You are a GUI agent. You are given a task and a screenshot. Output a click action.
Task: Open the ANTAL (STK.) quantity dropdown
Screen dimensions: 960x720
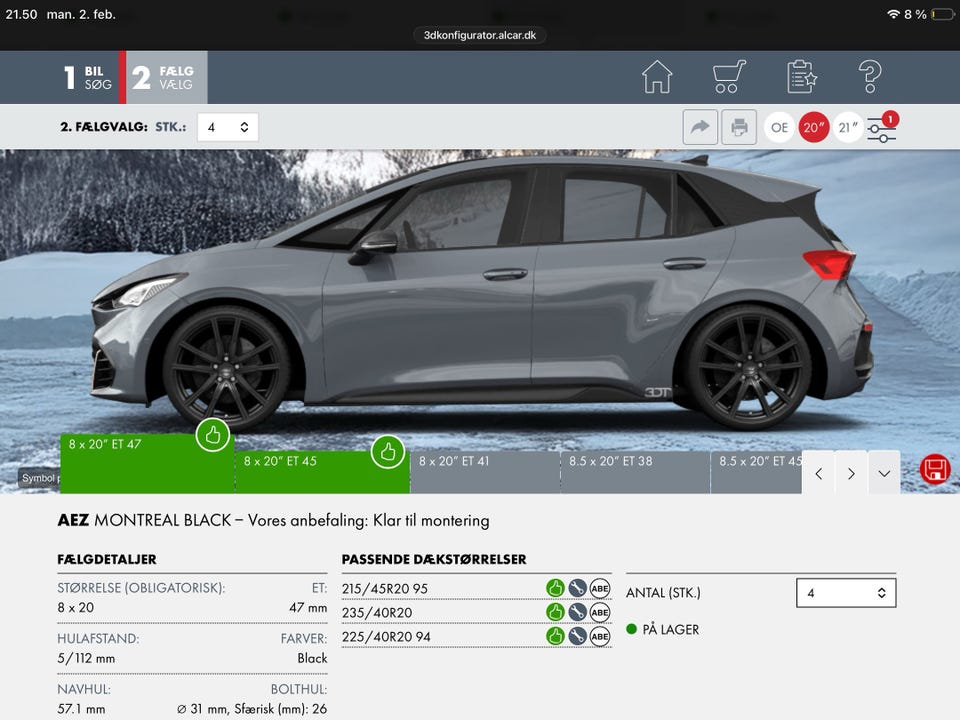tap(846, 593)
